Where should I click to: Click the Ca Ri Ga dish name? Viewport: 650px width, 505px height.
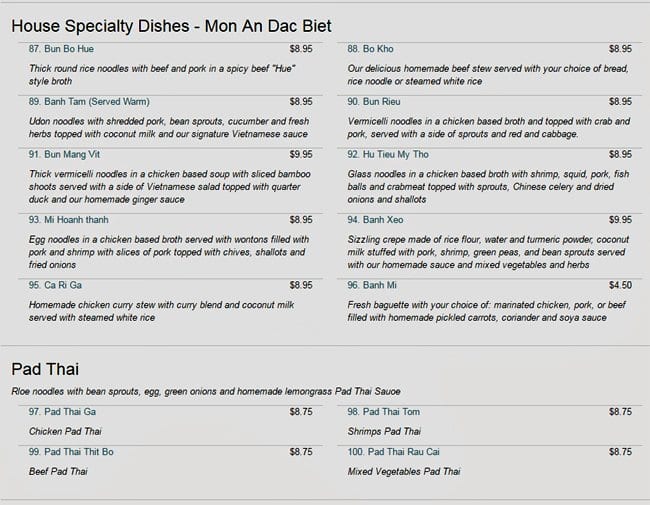pyautogui.click(x=69, y=285)
